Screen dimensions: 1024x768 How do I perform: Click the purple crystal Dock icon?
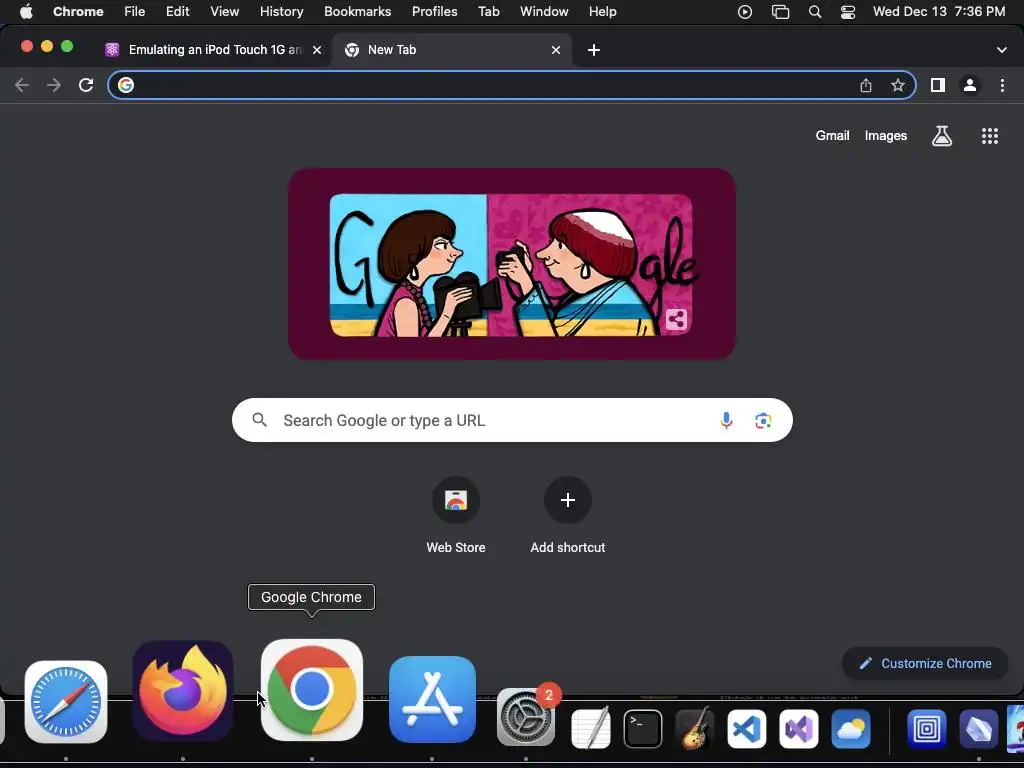pyautogui.click(x=978, y=729)
